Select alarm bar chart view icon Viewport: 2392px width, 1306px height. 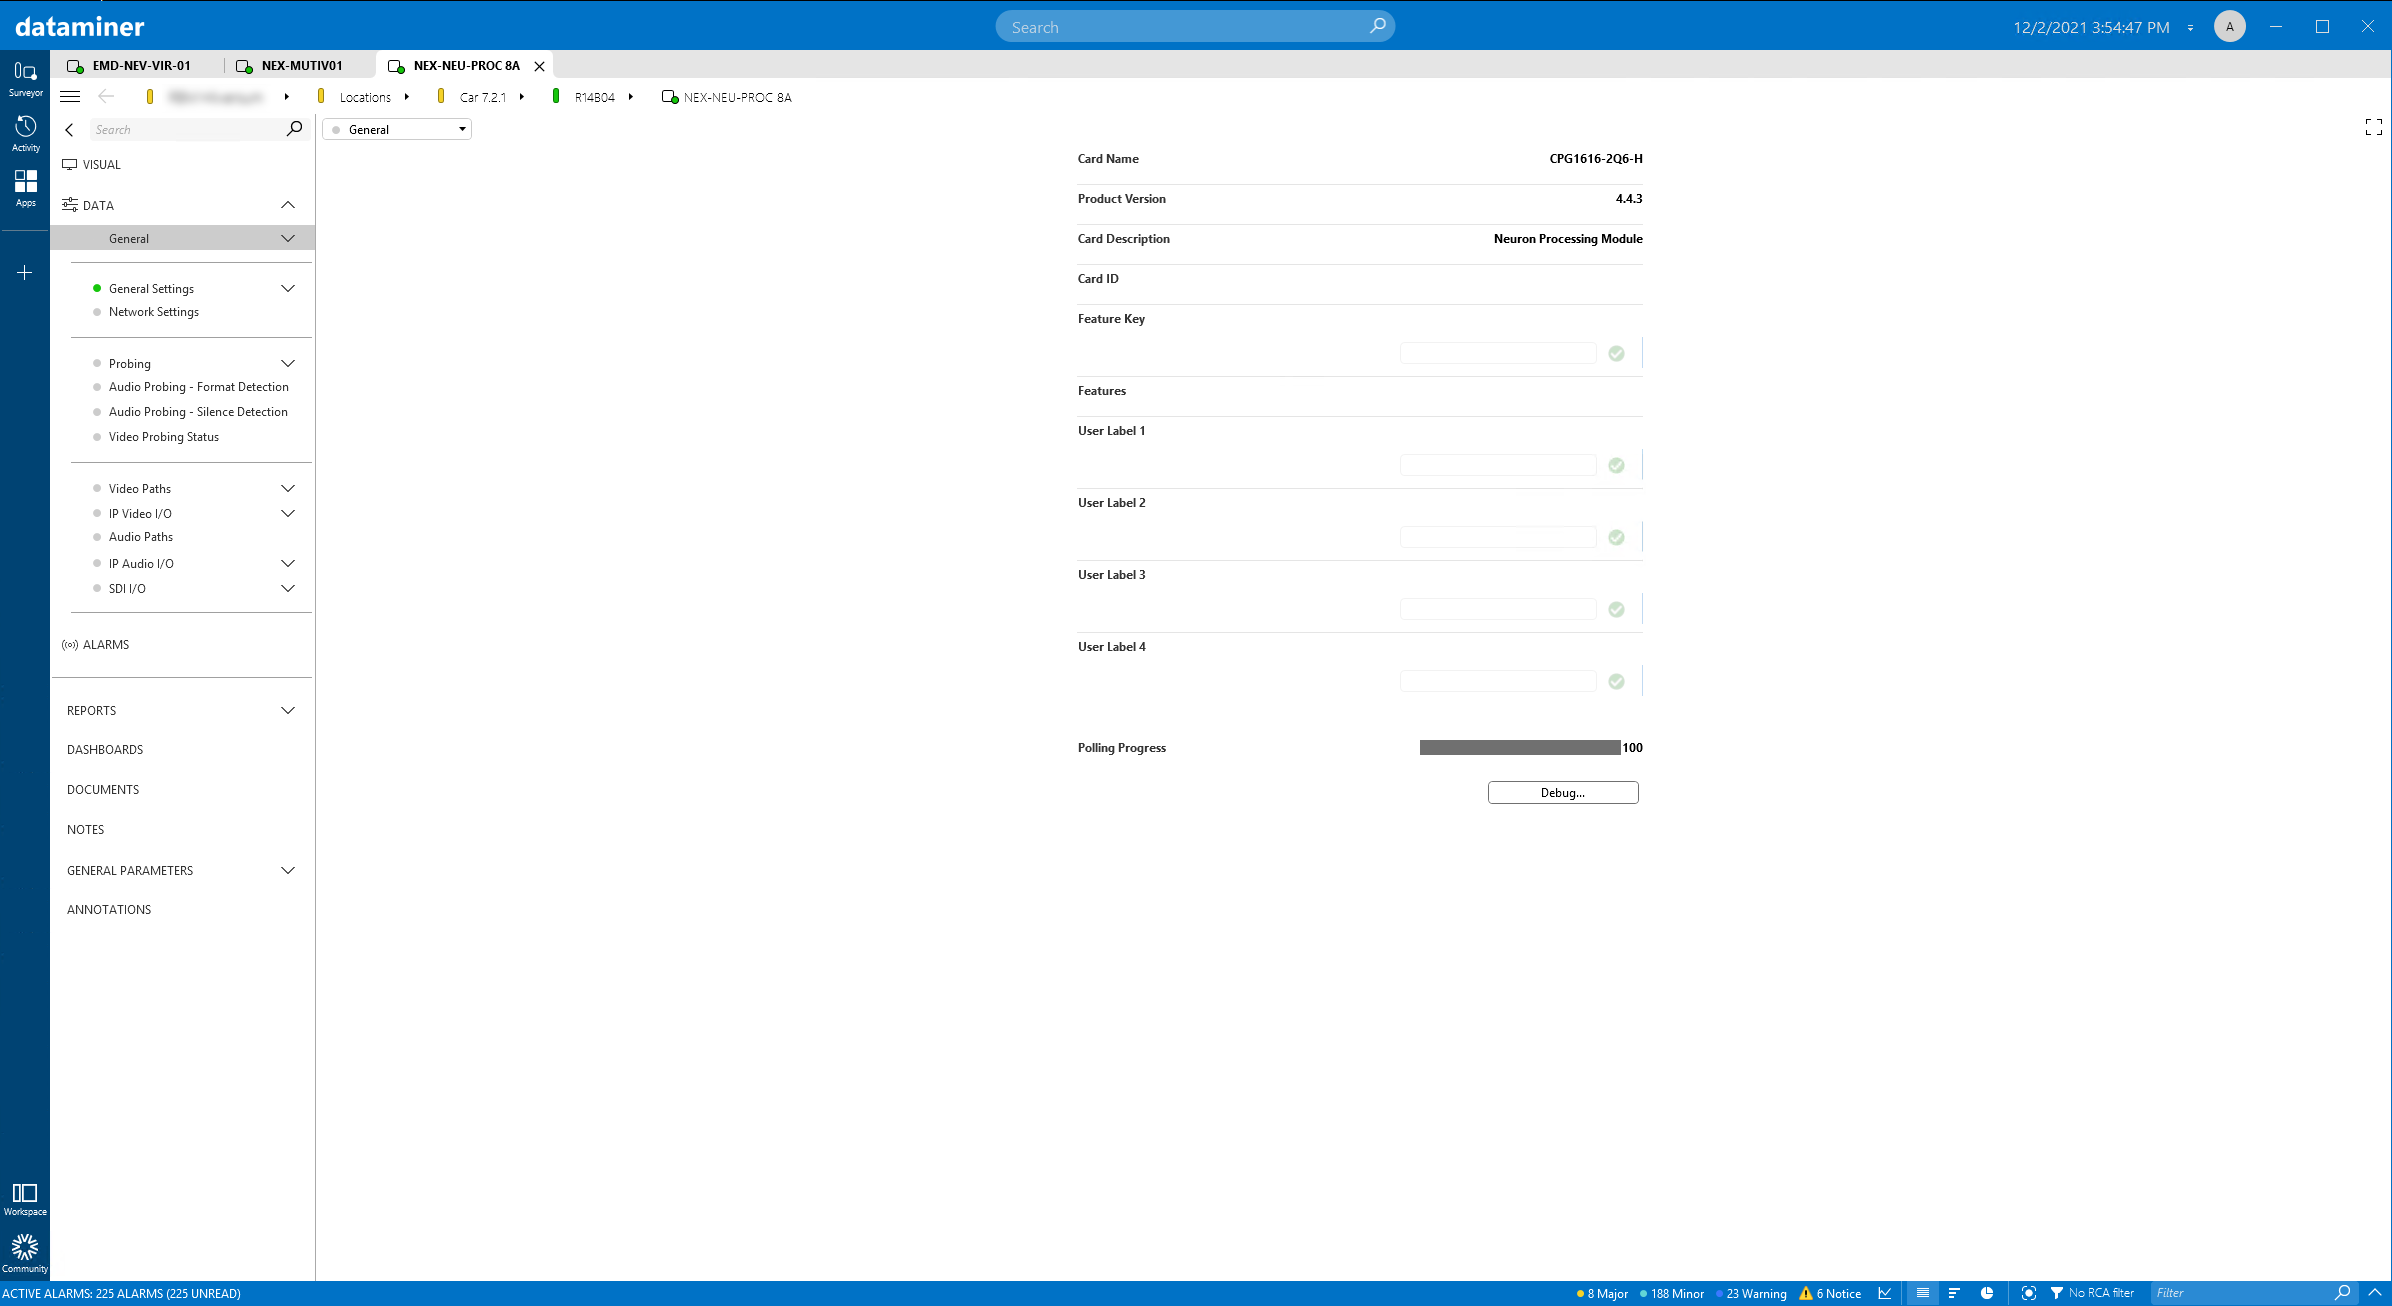(1954, 1293)
